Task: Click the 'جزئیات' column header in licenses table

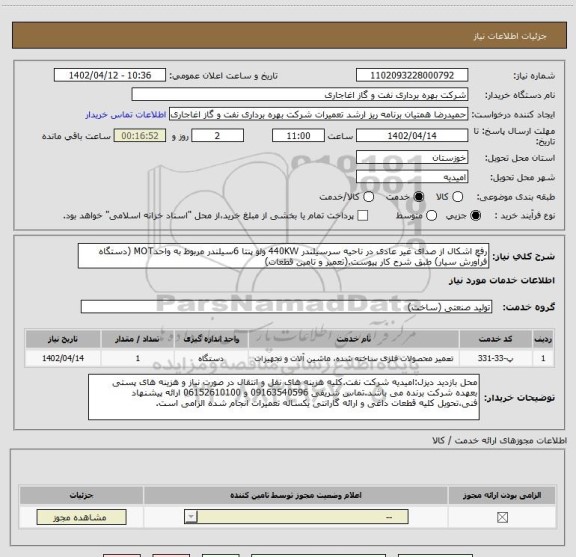Action: pos(82,495)
